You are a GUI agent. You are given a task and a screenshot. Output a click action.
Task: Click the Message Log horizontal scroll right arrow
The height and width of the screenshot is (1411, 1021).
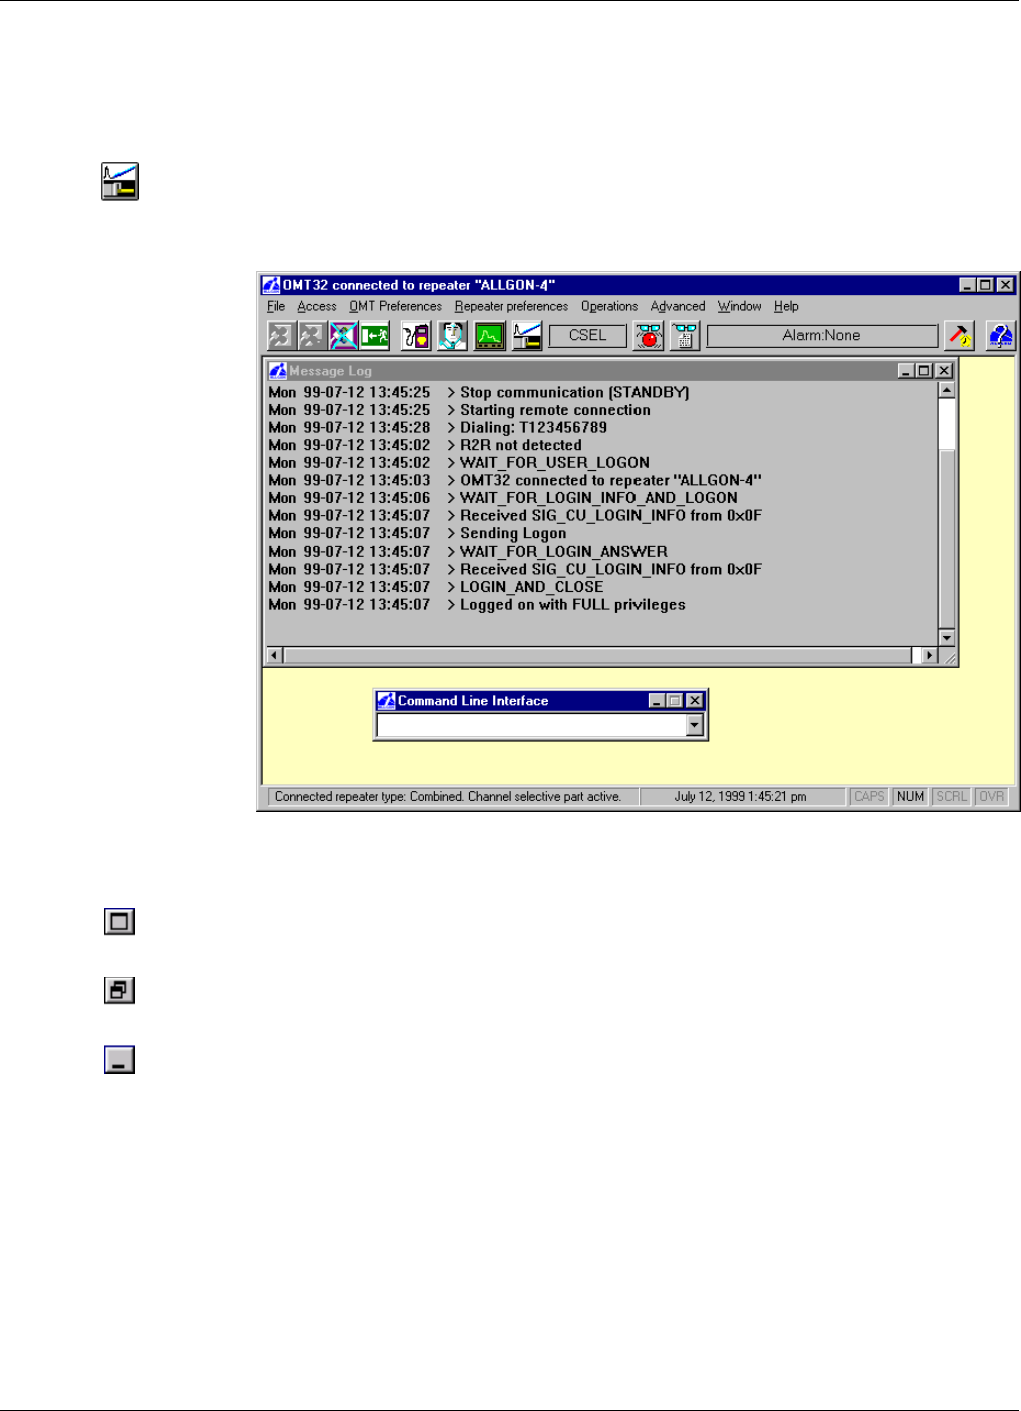pos(930,656)
